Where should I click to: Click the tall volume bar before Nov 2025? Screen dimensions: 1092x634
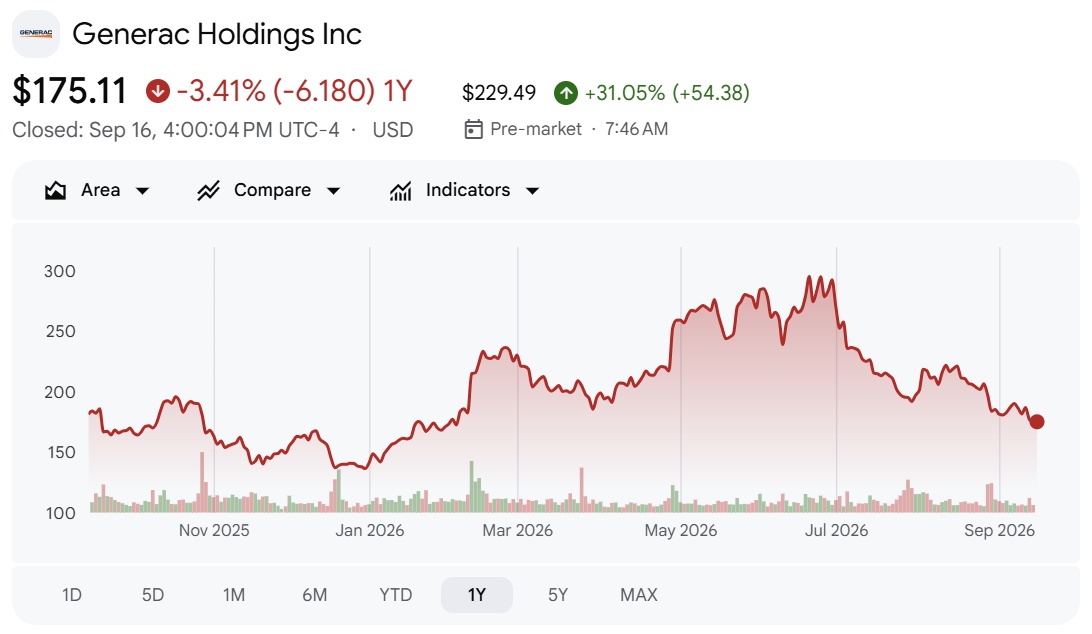click(x=203, y=482)
